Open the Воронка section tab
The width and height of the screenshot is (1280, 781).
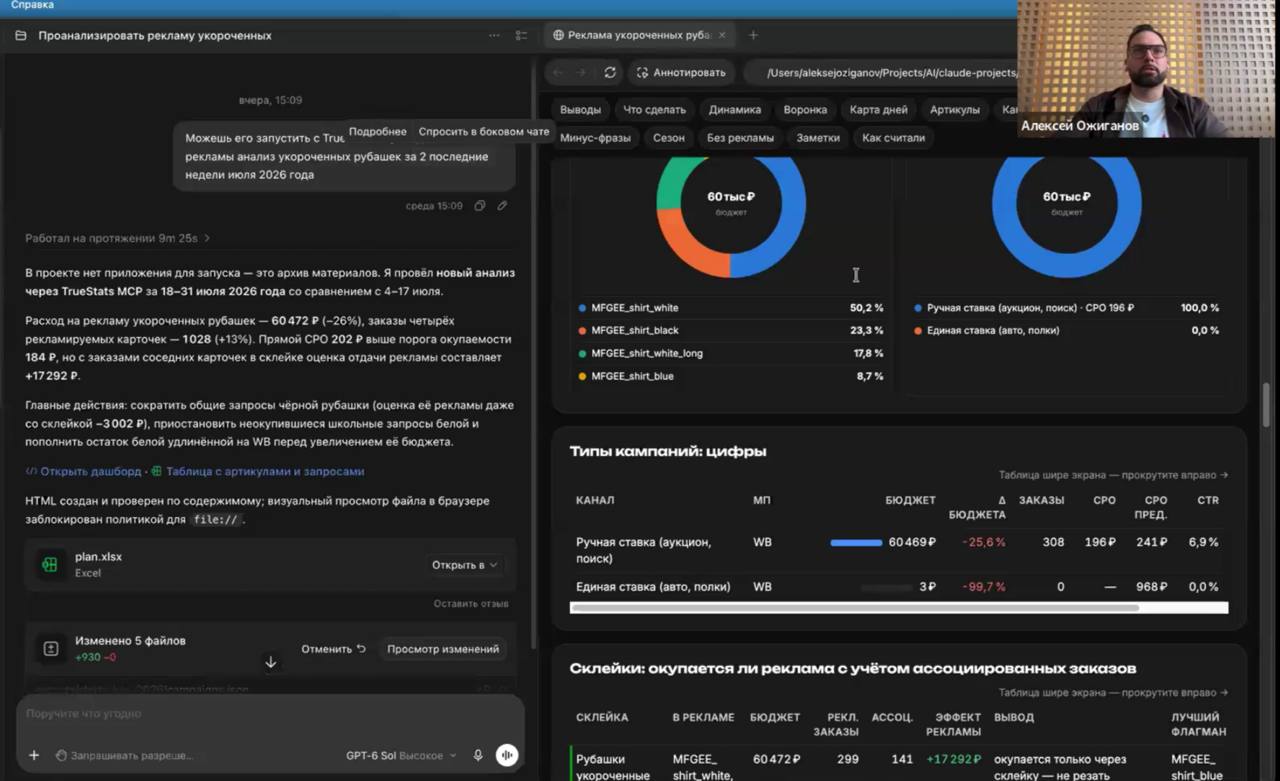click(x=805, y=110)
